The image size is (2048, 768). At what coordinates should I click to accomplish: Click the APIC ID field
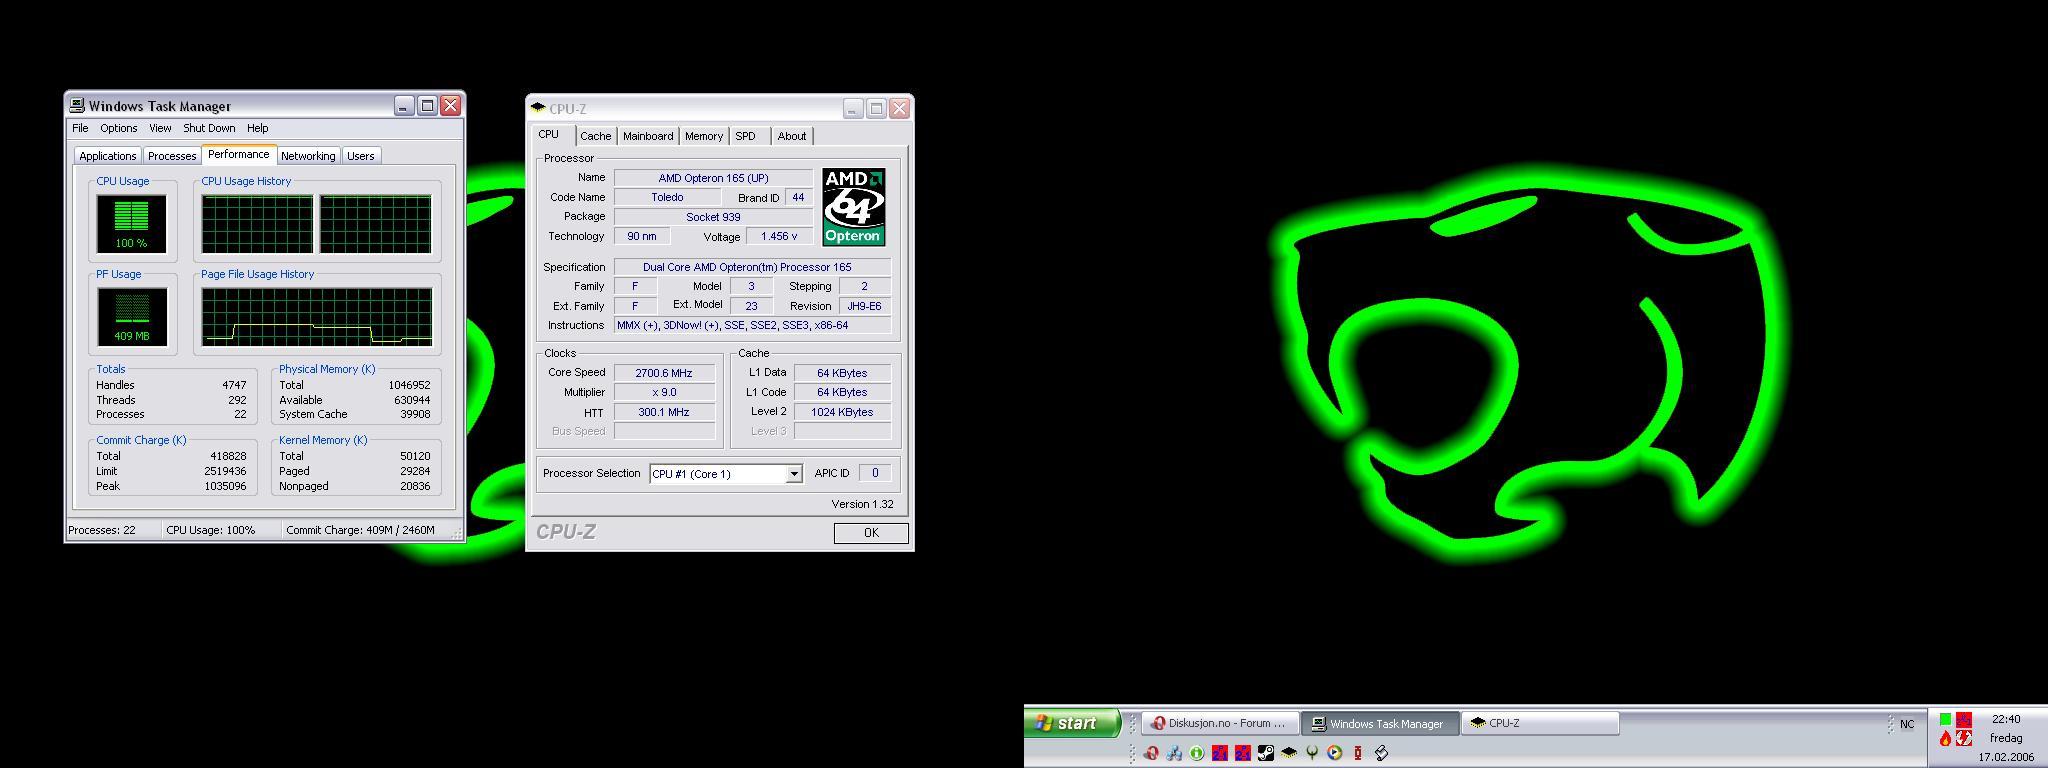875,473
